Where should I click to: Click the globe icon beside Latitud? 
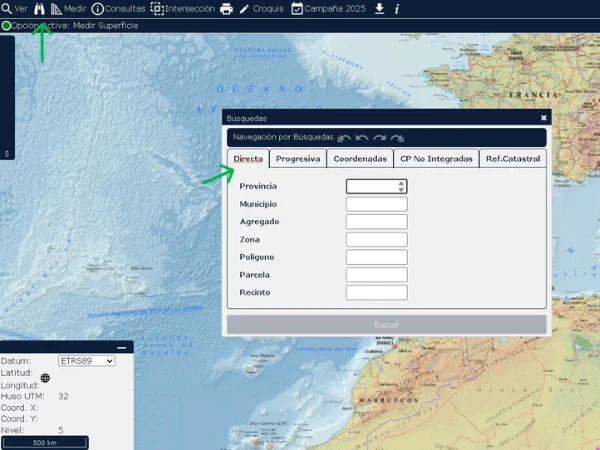pos(46,378)
